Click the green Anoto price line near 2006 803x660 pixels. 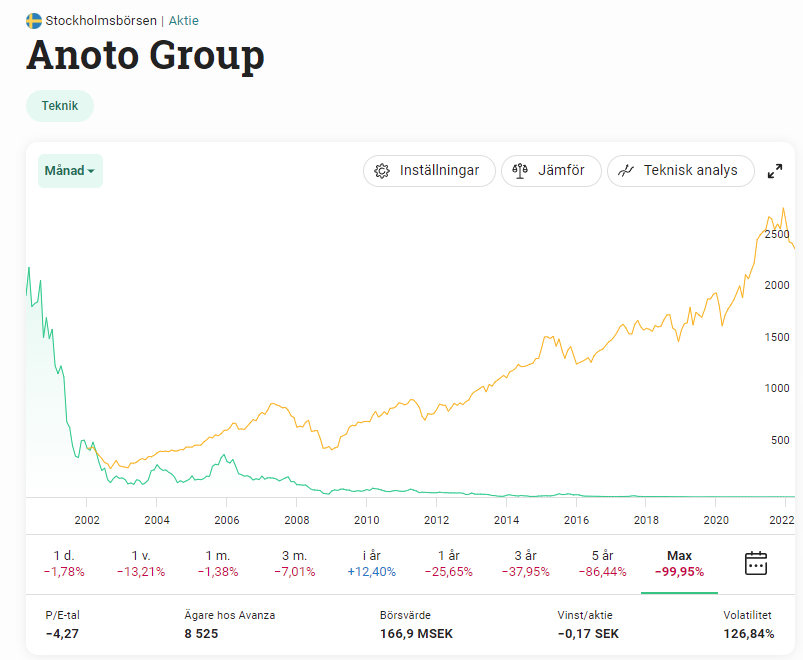pyautogui.click(x=226, y=459)
